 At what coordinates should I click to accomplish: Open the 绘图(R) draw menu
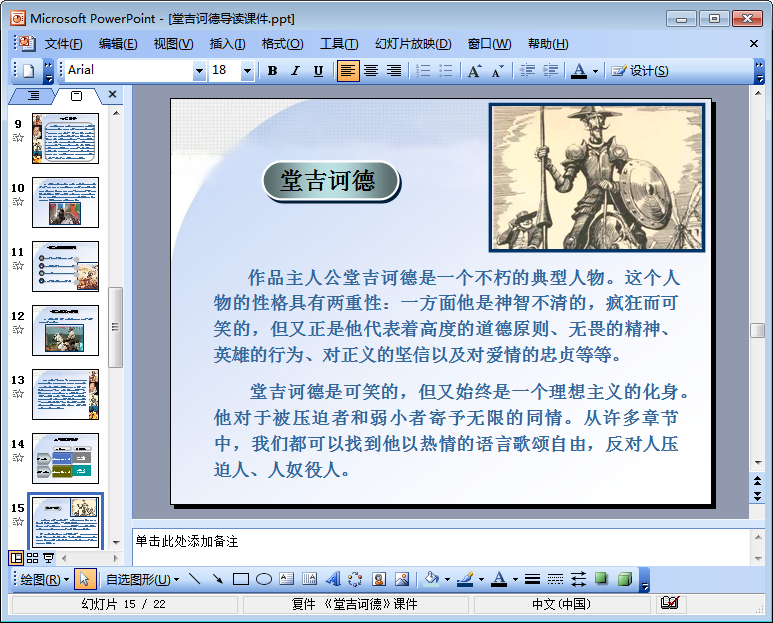coord(44,580)
